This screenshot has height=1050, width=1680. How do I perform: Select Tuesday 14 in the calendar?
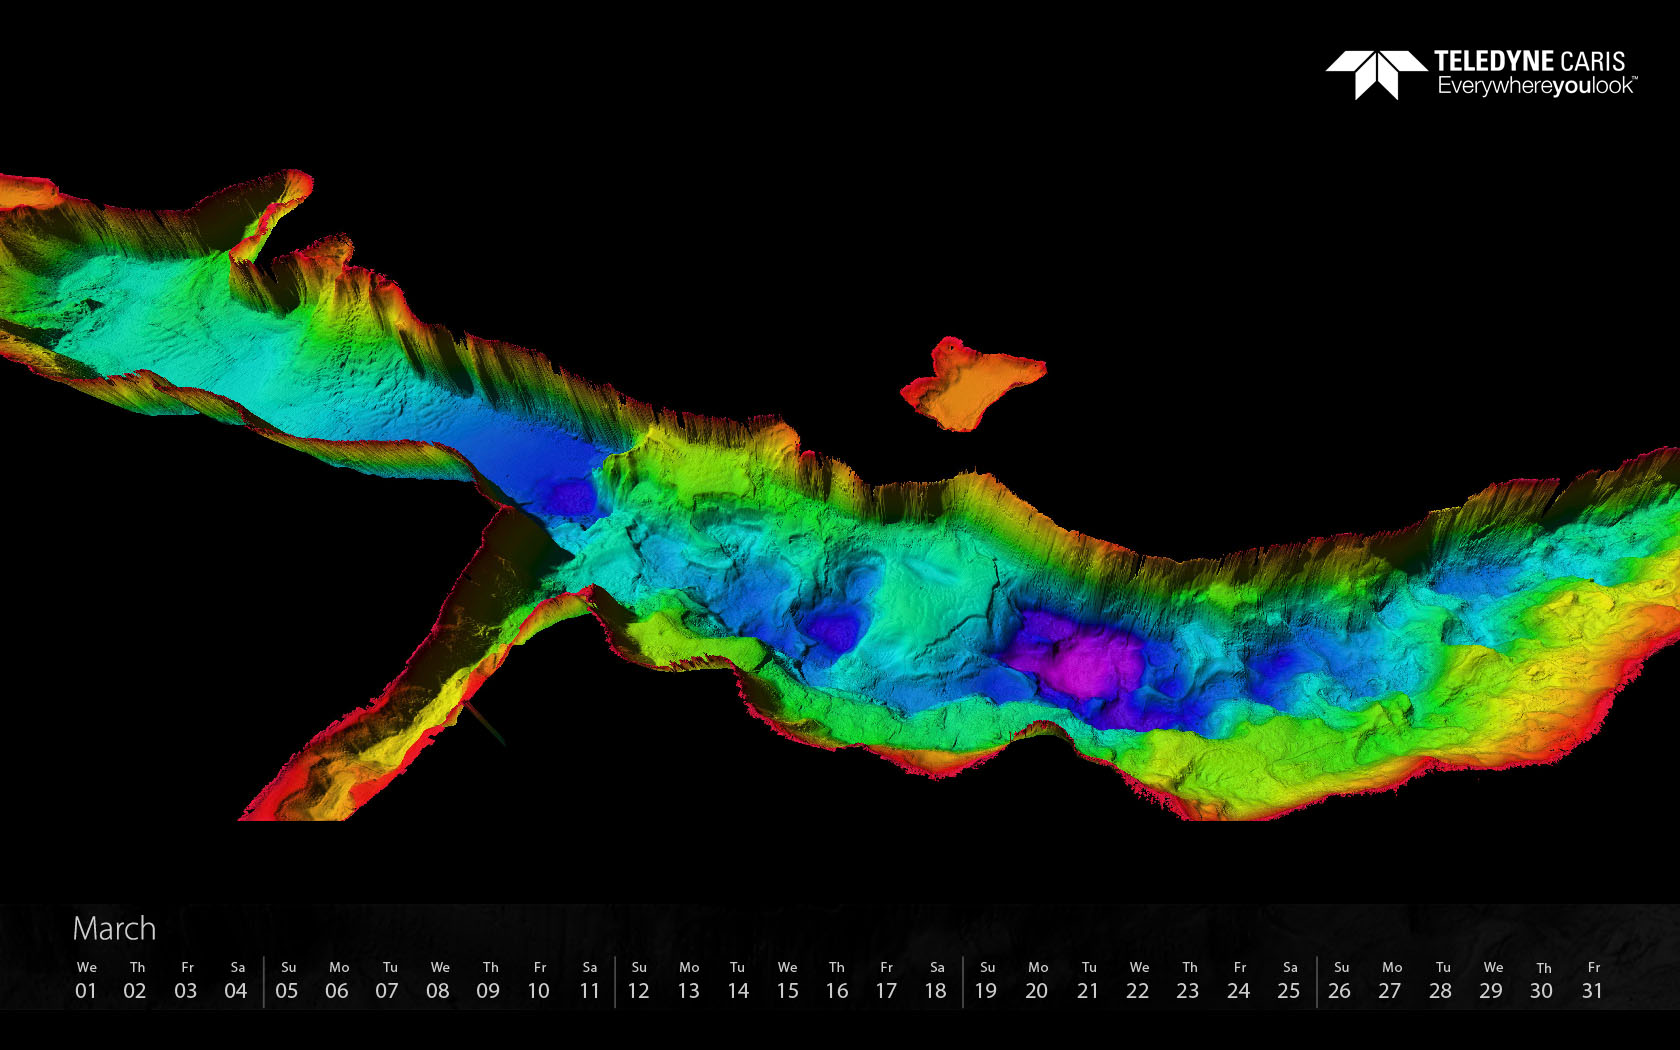click(x=738, y=981)
